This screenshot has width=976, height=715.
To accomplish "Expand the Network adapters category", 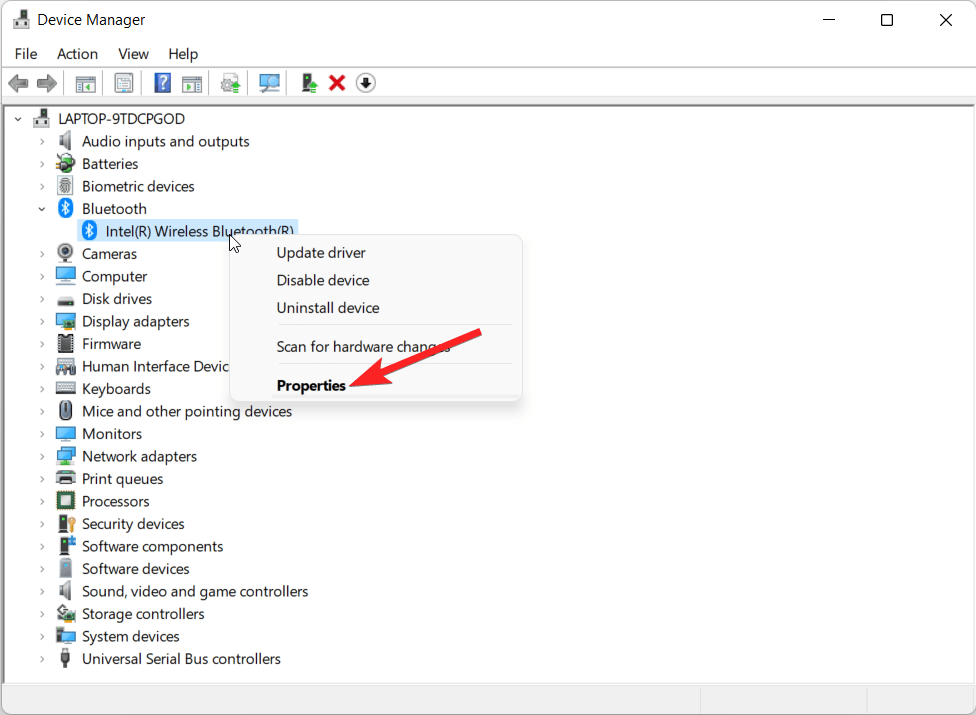I will click(42, 457).
